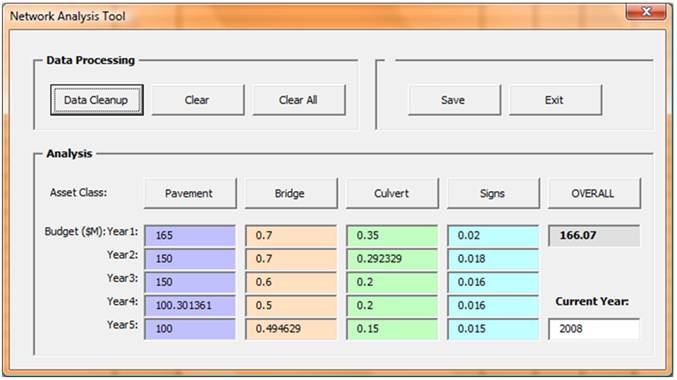This screenshot has width=677, height=380.
Task: Click the Budget ($M): Year1 label
Action: (x=91, y=232)
